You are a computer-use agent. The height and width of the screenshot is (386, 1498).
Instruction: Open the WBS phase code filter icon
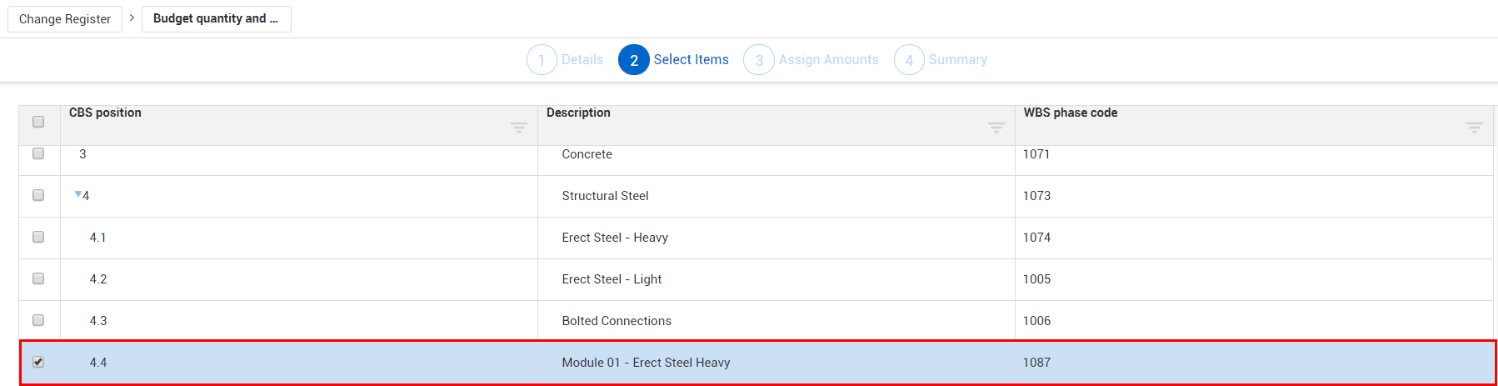pos(1474,128)
